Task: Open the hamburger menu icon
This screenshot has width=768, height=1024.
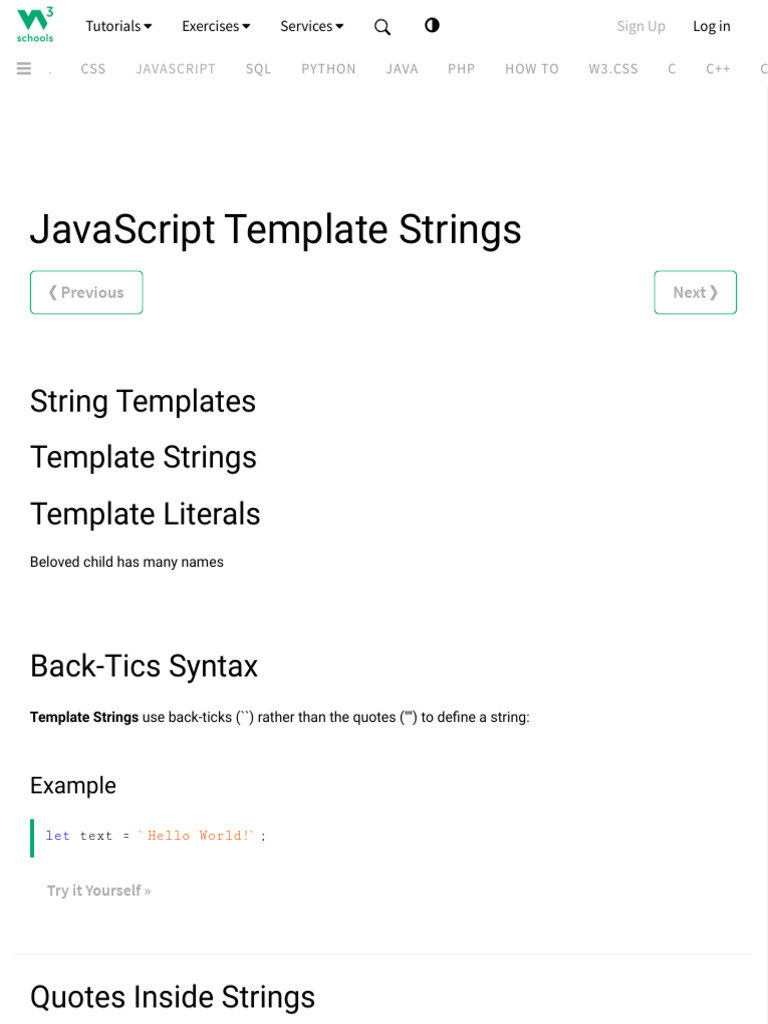Action: click(x=24, y=69)
